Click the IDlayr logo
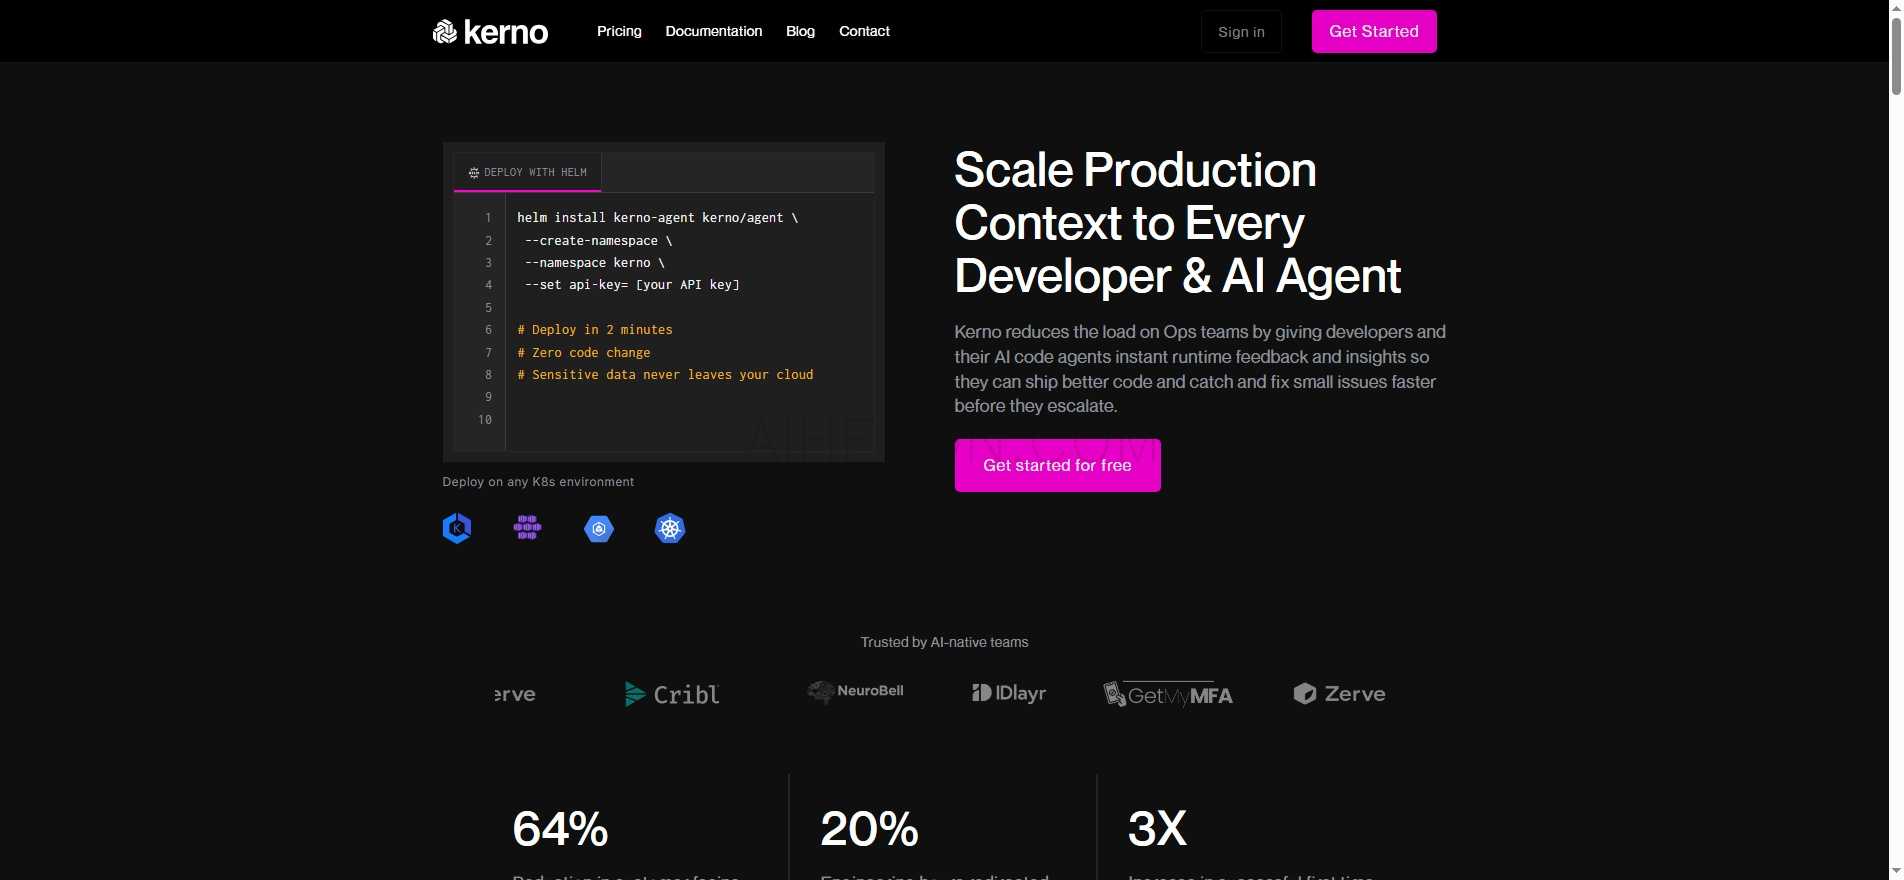1904x880 pixels. coord(1009,693)
